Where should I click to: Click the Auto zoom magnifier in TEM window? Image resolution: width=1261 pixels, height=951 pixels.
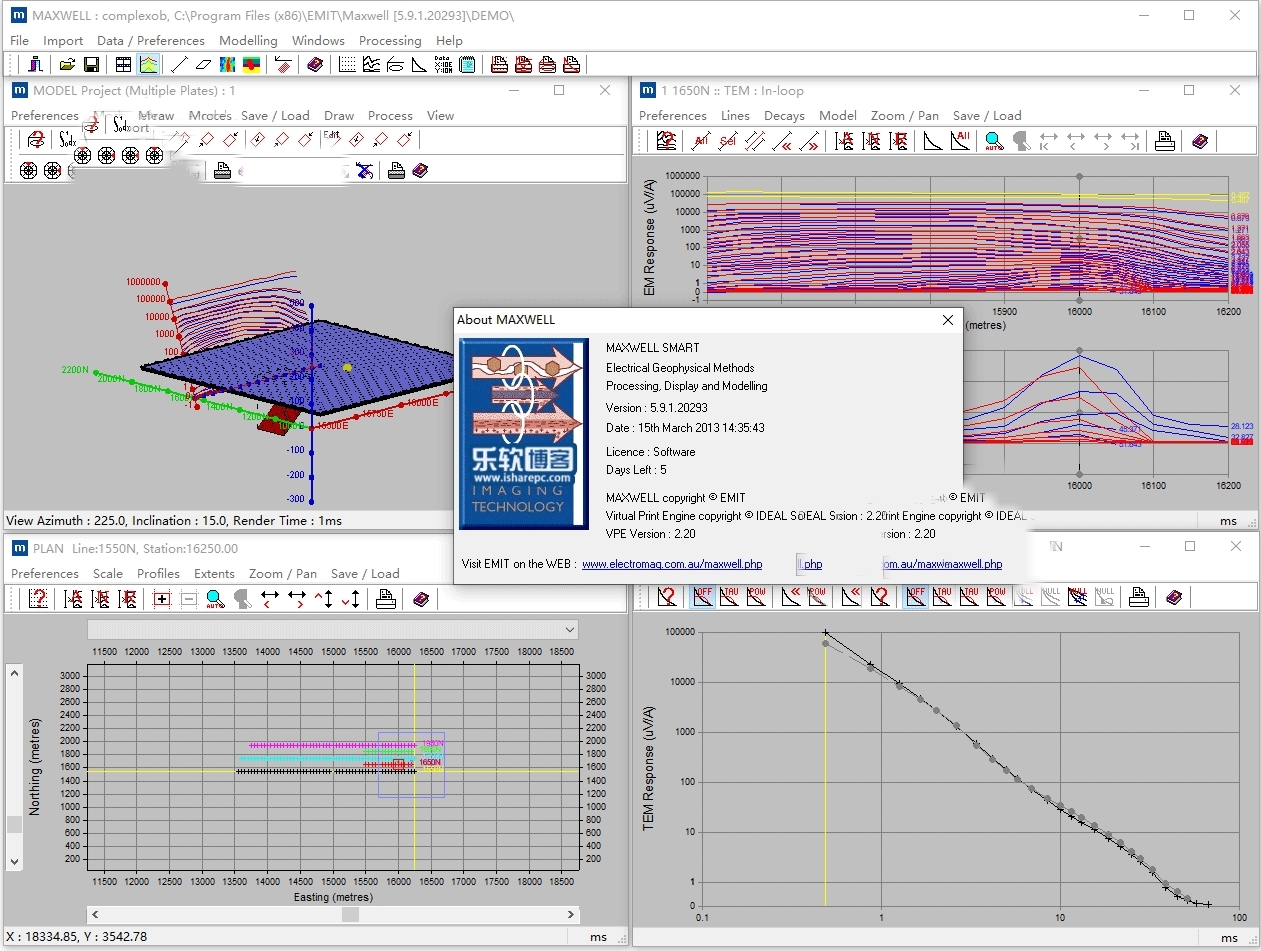(993, 141)
